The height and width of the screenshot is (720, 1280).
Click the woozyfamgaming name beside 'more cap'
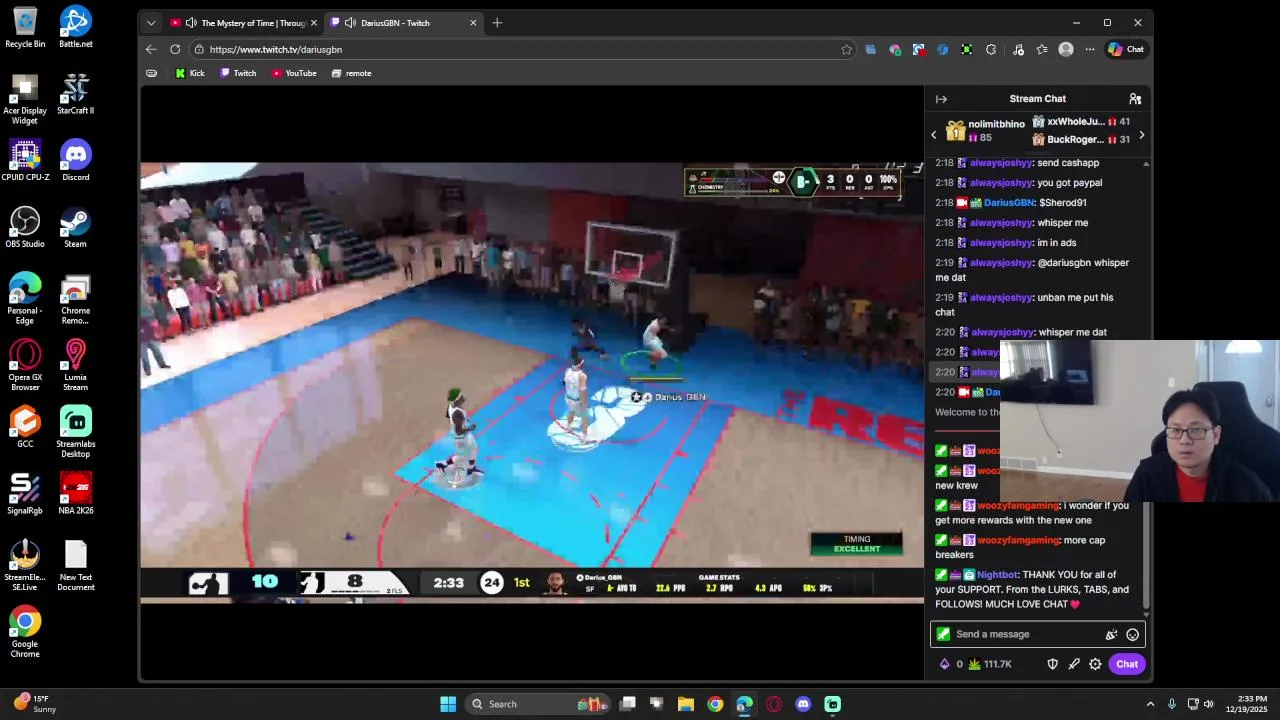coord(1018,540)
